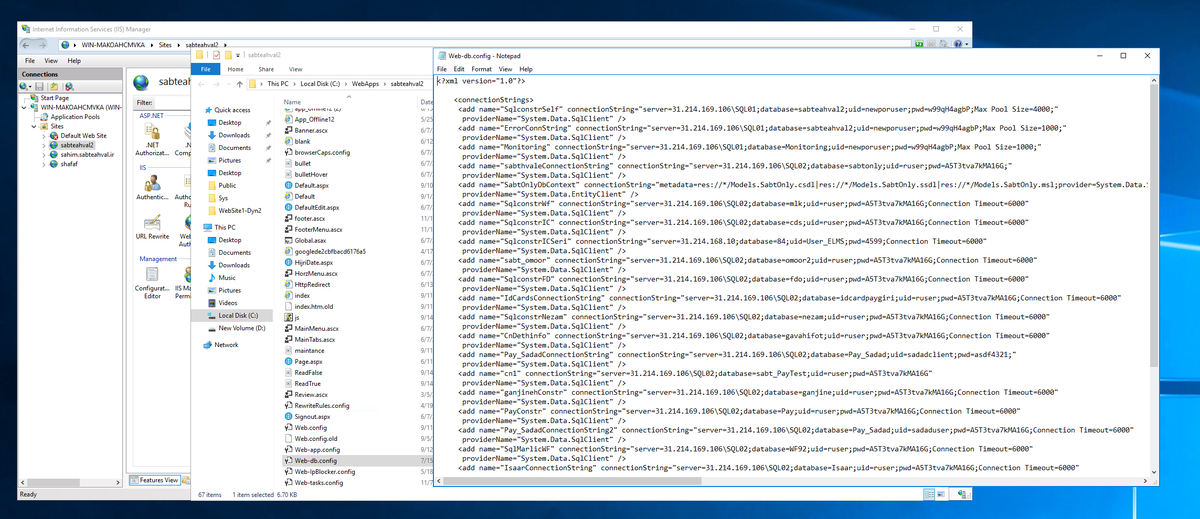The width and height of the screenshot is (1200, 519).
Task: Open Notepad Edit menu
Action: click(x=458, y=69)
